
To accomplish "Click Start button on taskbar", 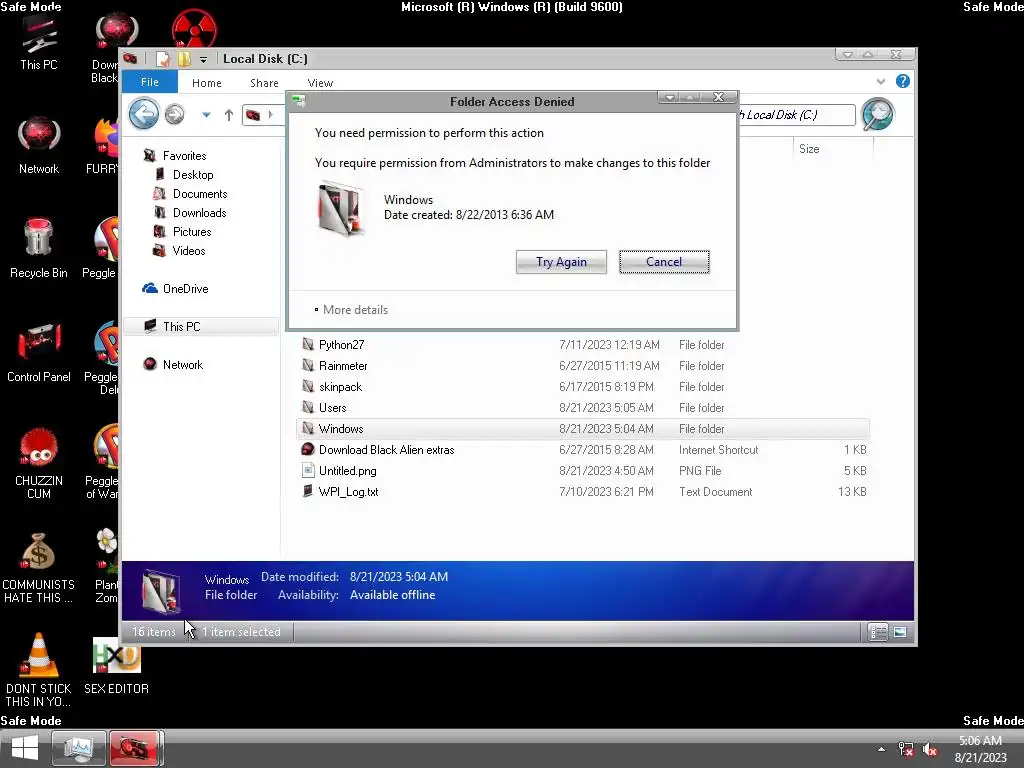I will (x=25, y=748).
